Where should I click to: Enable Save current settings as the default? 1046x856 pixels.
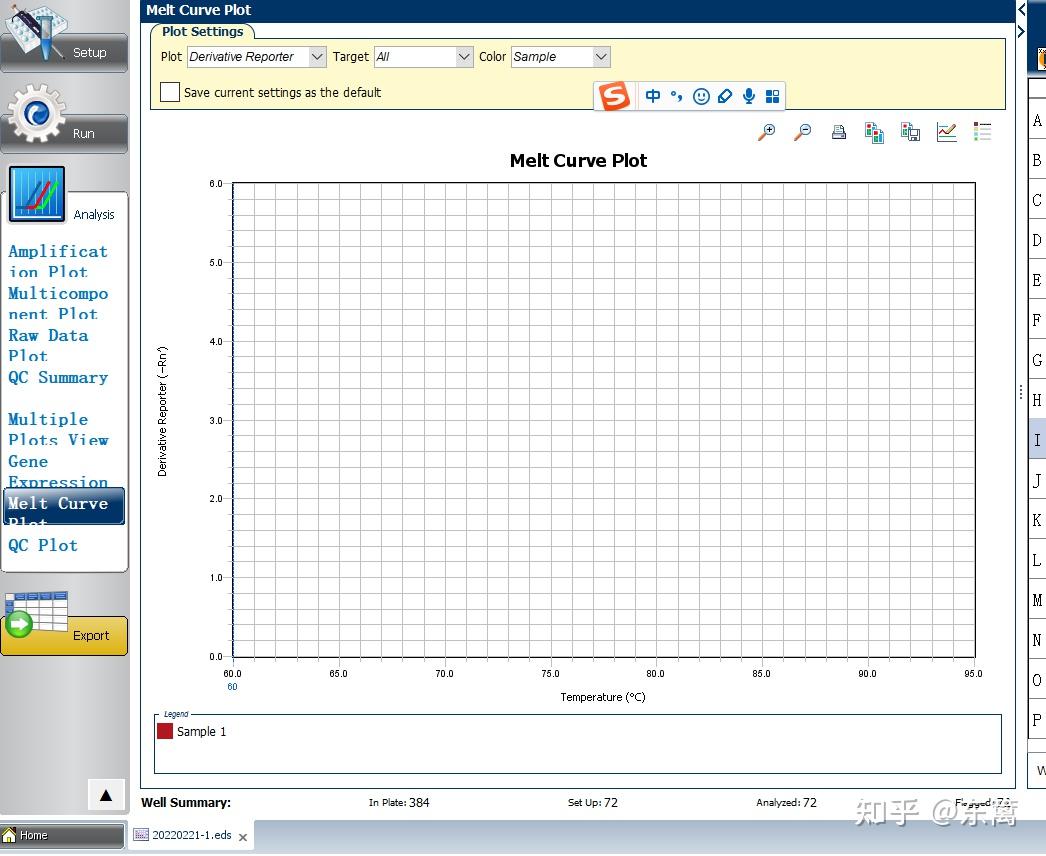click(169, 91)
